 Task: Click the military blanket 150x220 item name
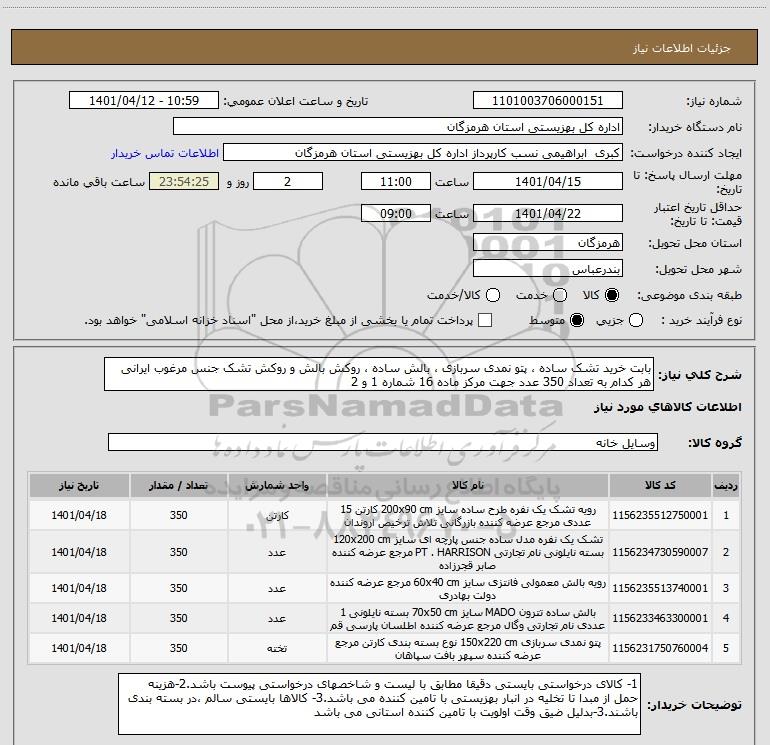468,649
